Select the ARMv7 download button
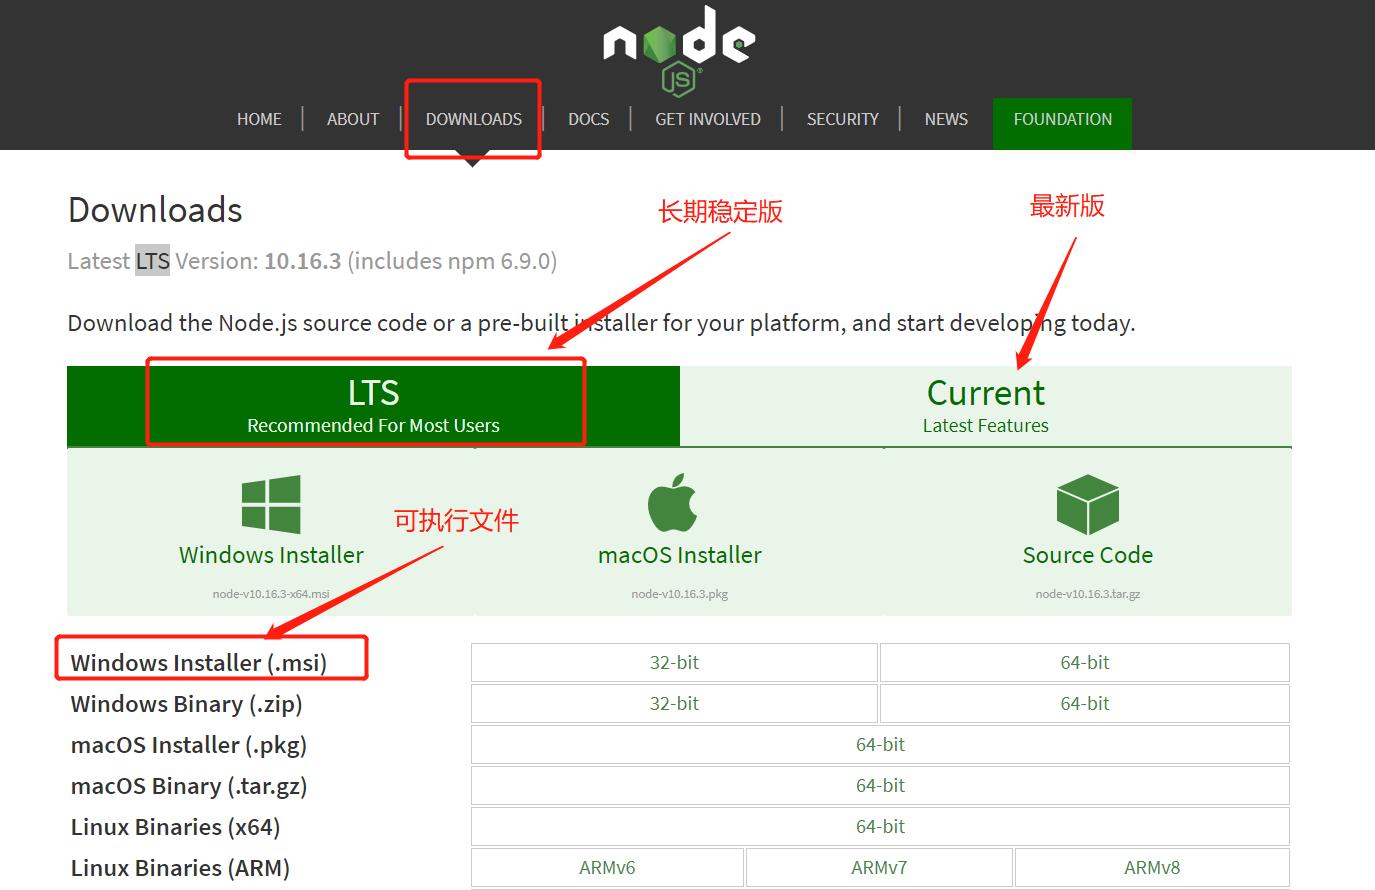Image resolution: width=1375 pixels, height=890 pixels. point(879,867)
